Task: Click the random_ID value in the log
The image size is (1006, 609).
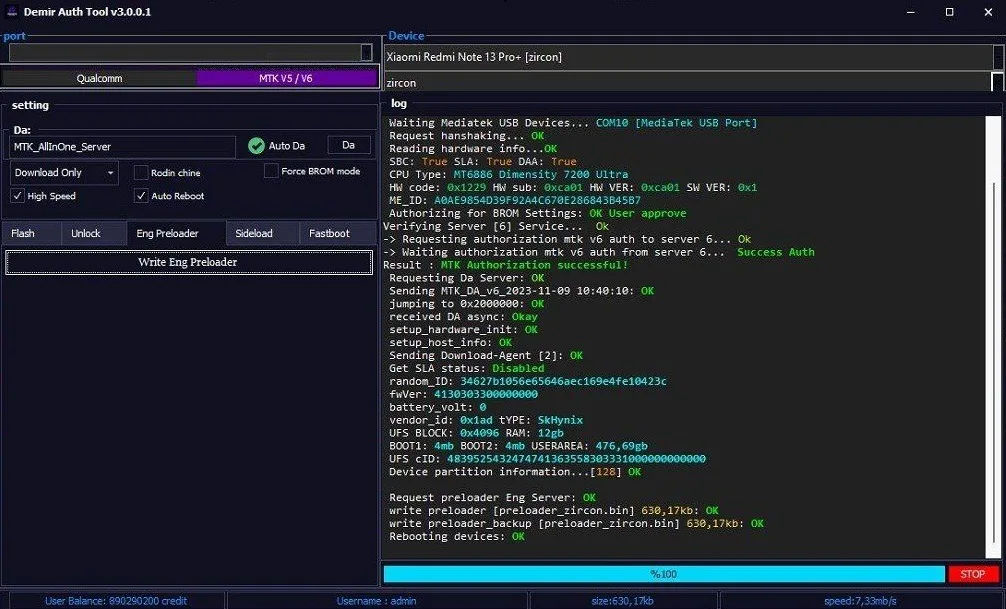Action: (x=563, y=381)
